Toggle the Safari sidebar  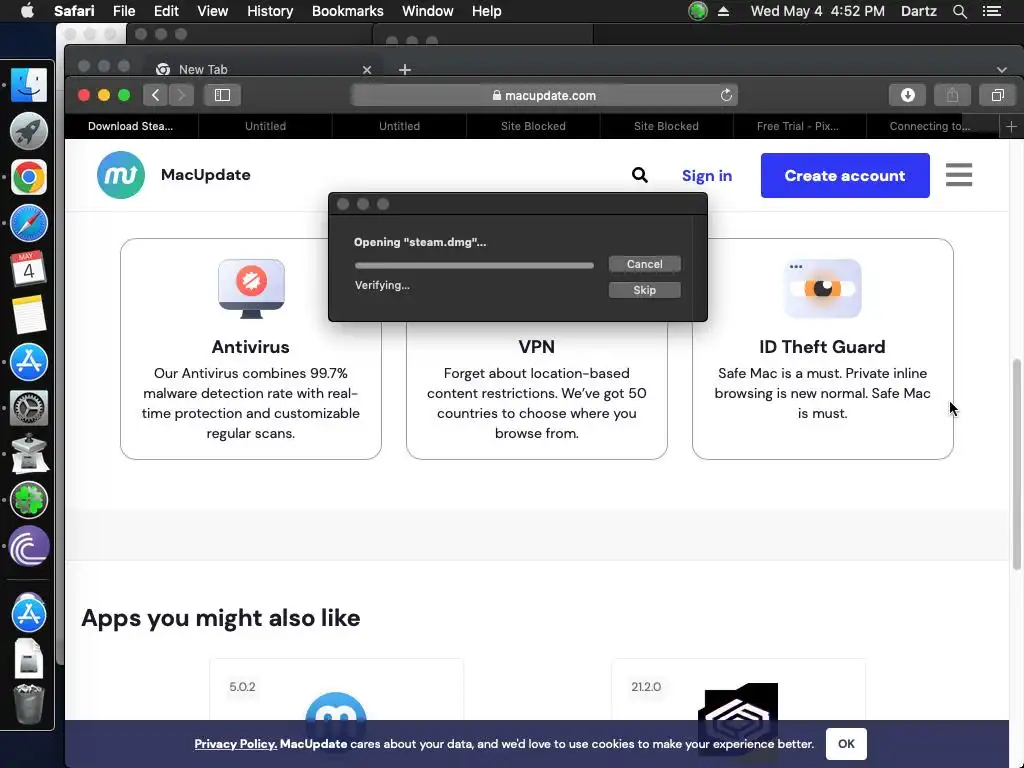222,95
